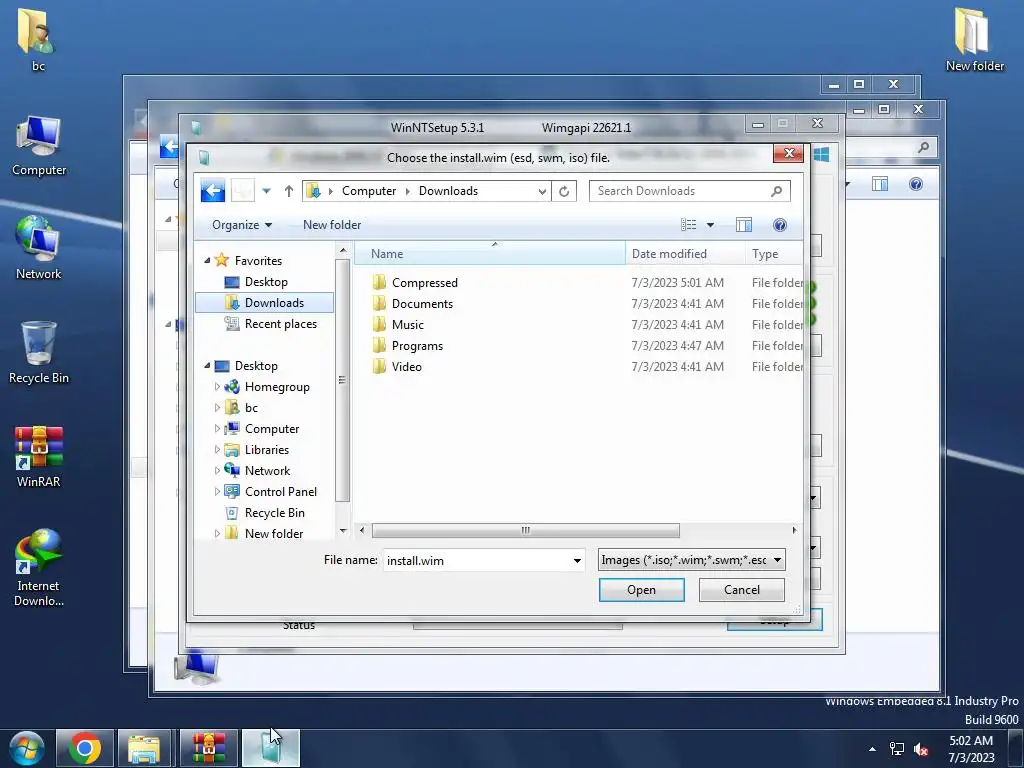Click the background Explorer window help icon
The width and height of the screenshot is (1024, 768).
(x=916, y=184)
